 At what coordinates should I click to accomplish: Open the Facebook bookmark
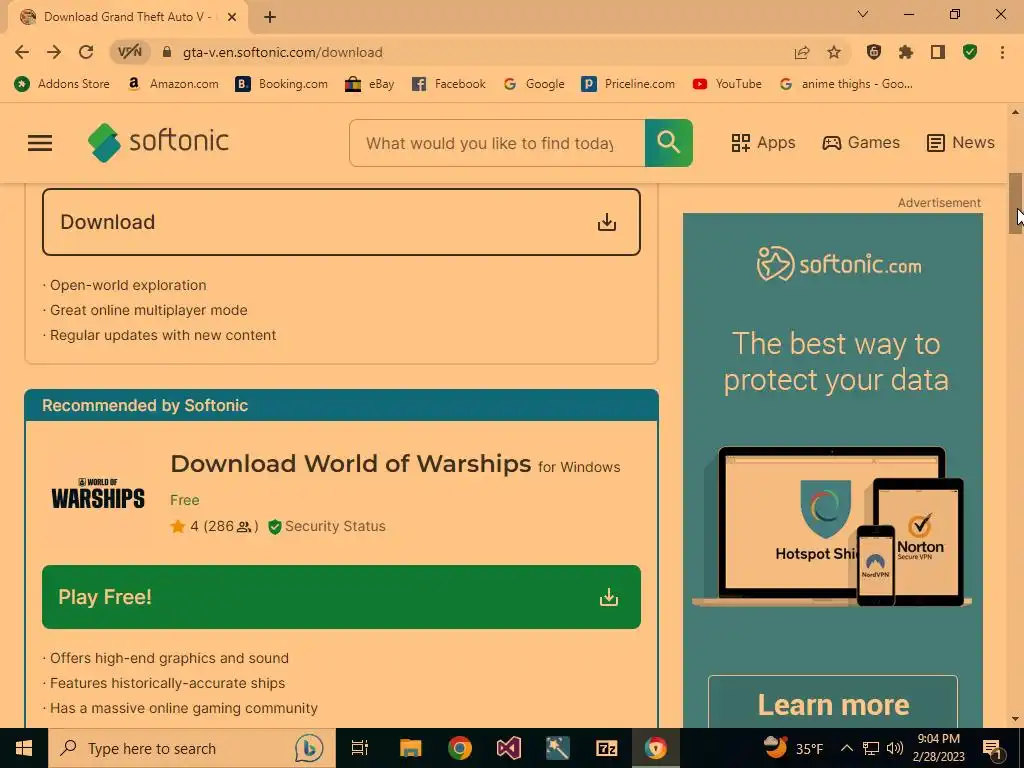tap(449, 84)
